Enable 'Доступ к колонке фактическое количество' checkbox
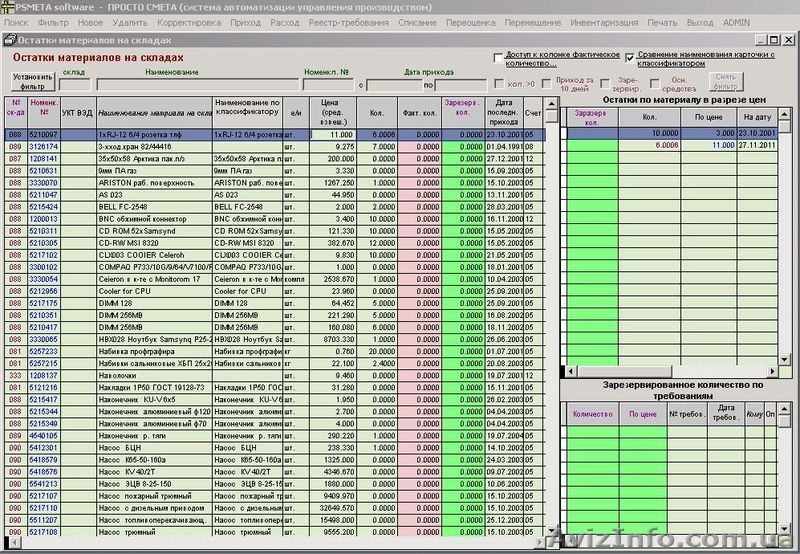800x554 pixels. coord(498,58)
